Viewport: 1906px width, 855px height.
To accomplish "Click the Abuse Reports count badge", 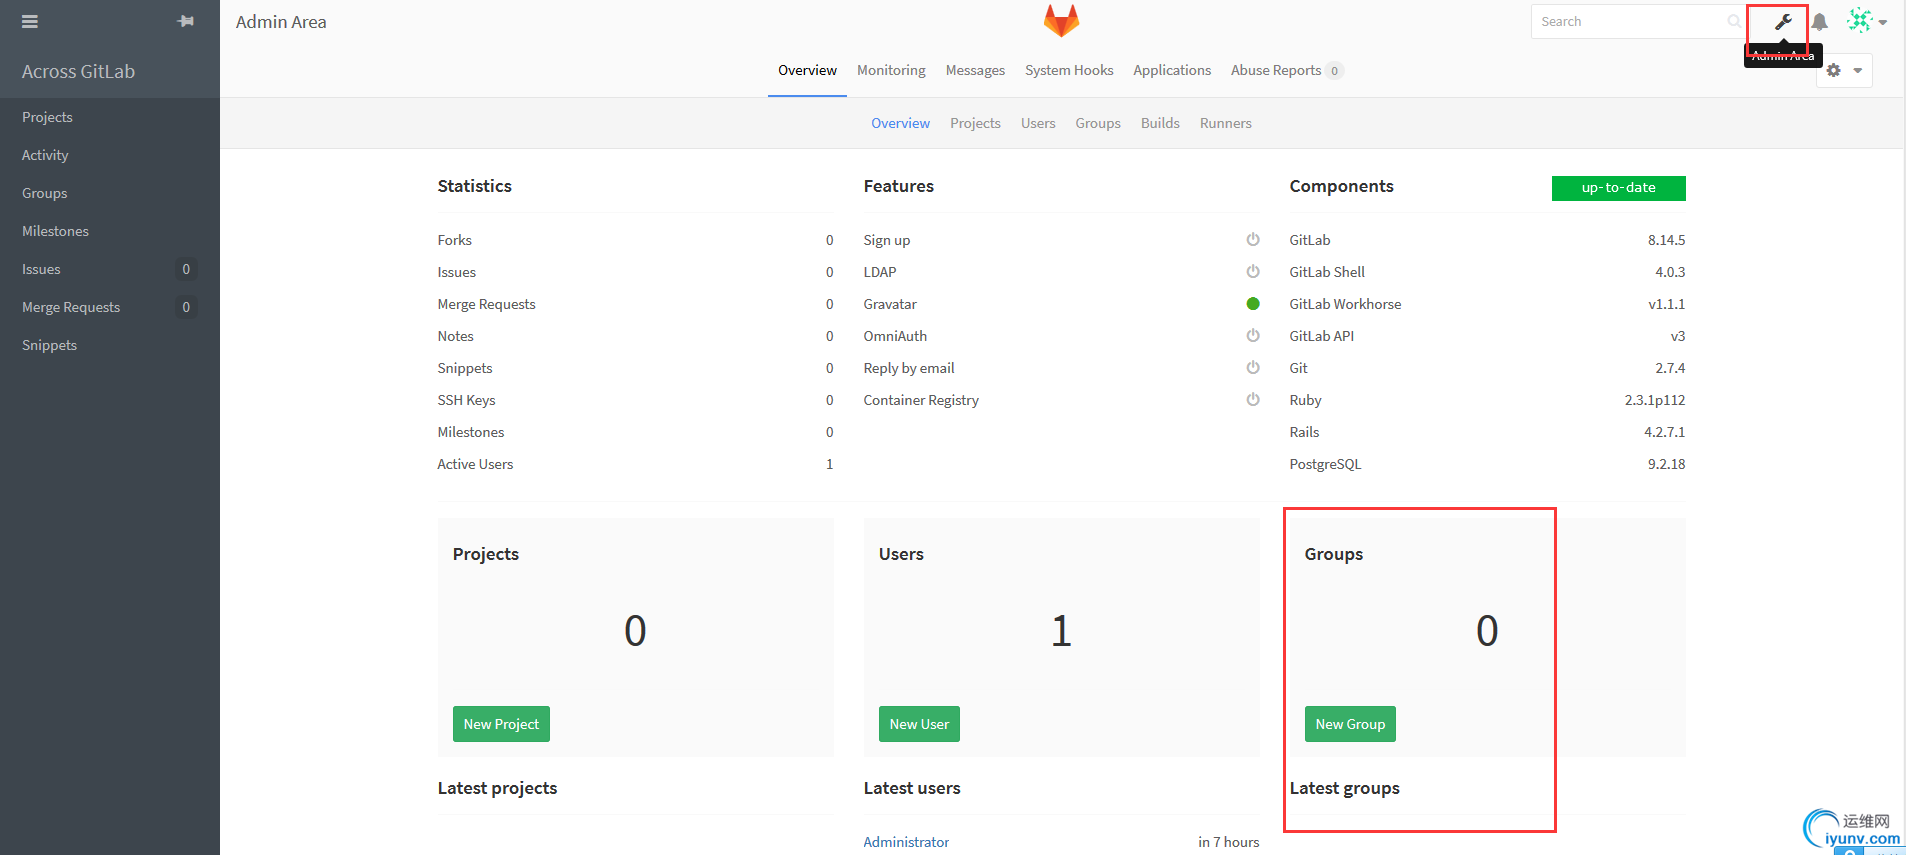I will 1335,71.
